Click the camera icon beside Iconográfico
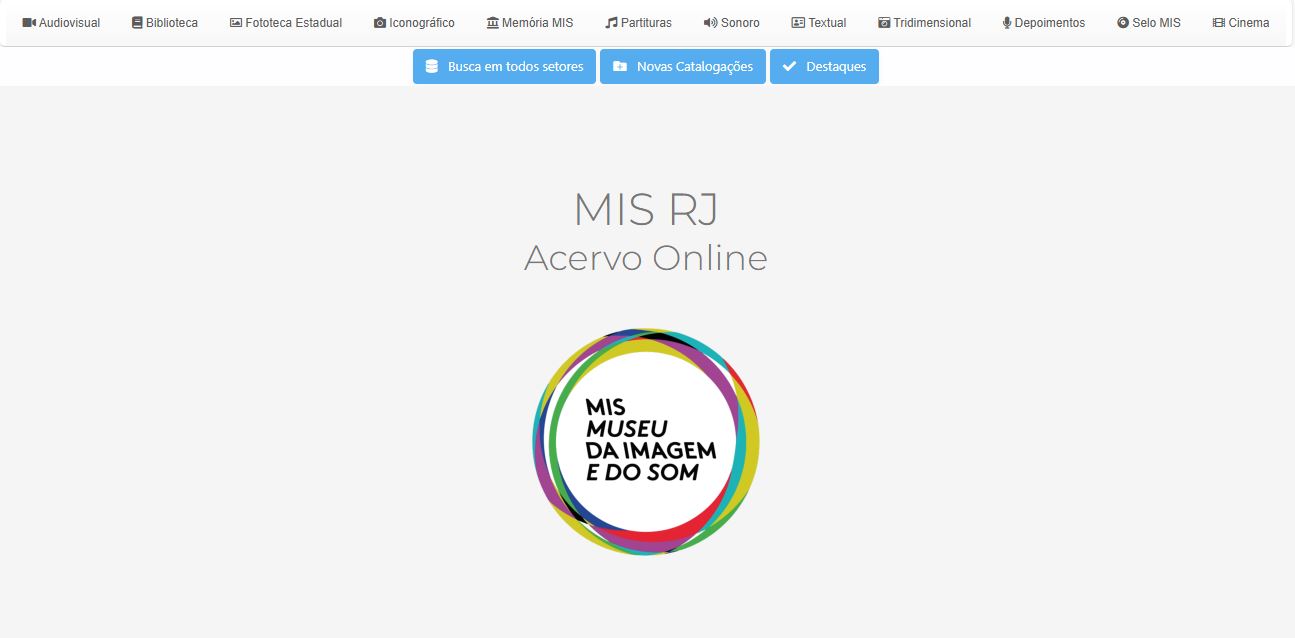The image size is (1295, 638). coord(380,22)
